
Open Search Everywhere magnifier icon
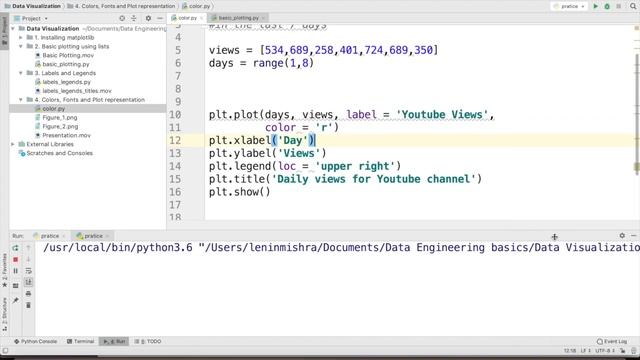click(633, 6)
